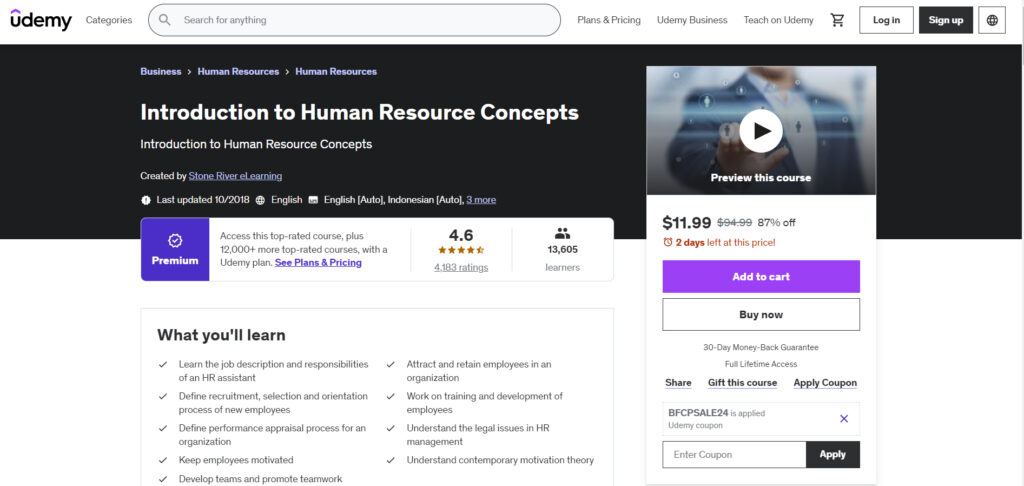Viewport: 1024px width, 486px height.
Task: Click the globe icon beside English
Action: [x=260, y=200]
